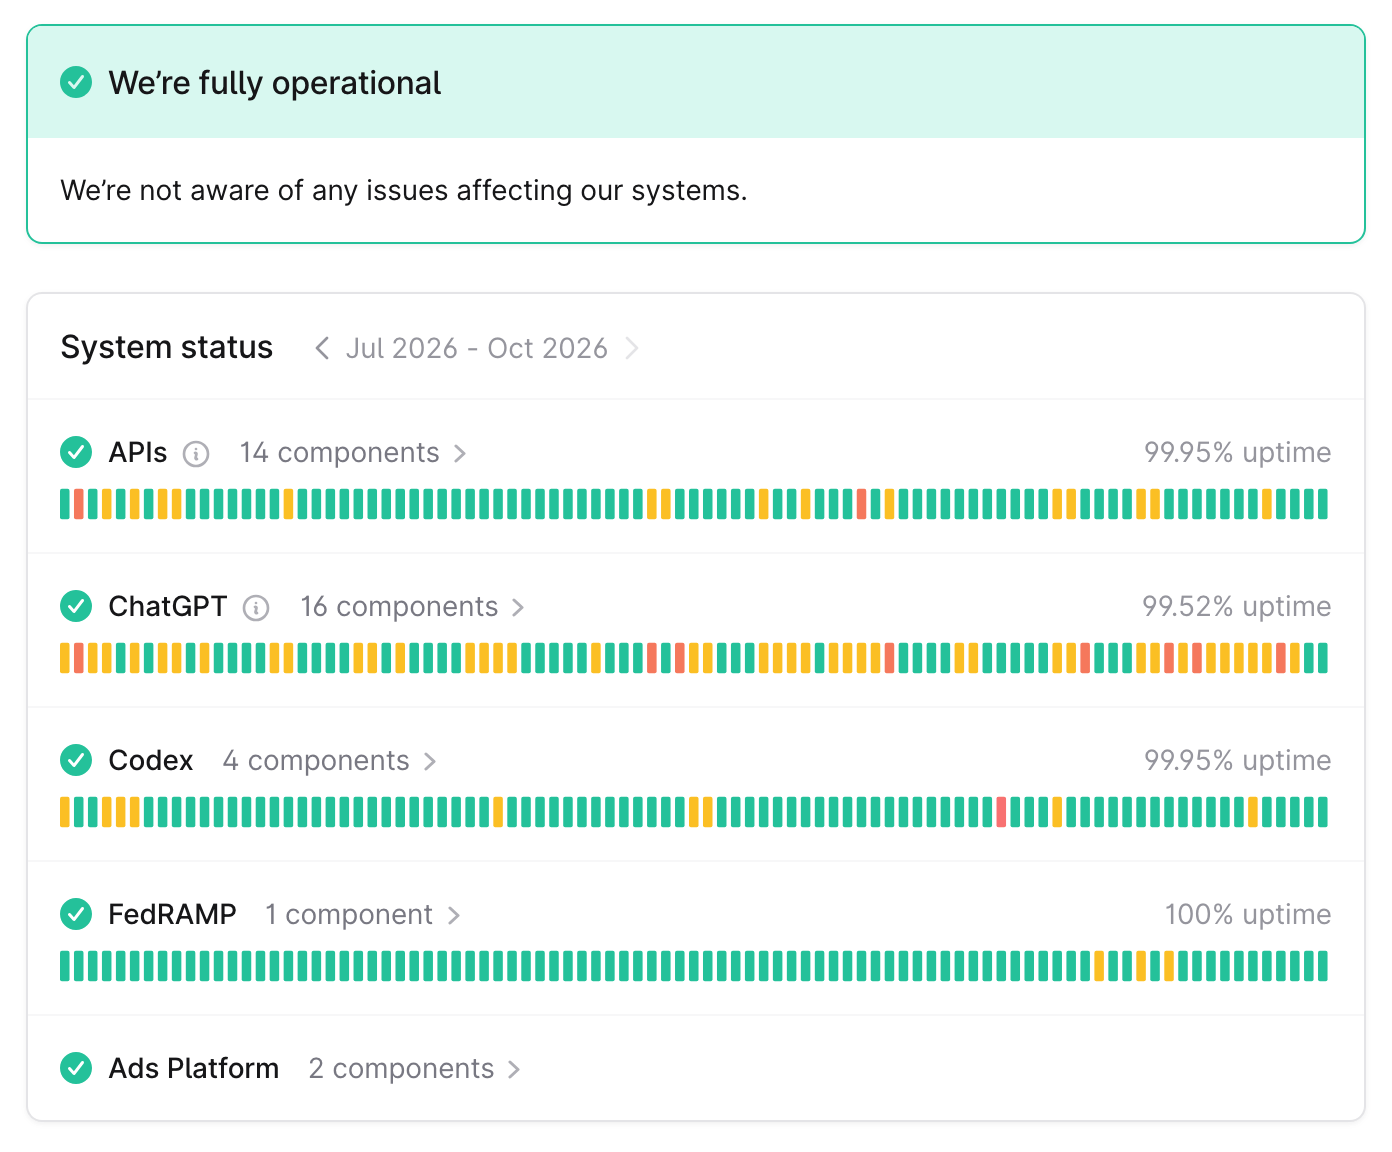Click the 'System status' heading
The width and height of the screenshot is (1392, 1152).
(167, 348)
